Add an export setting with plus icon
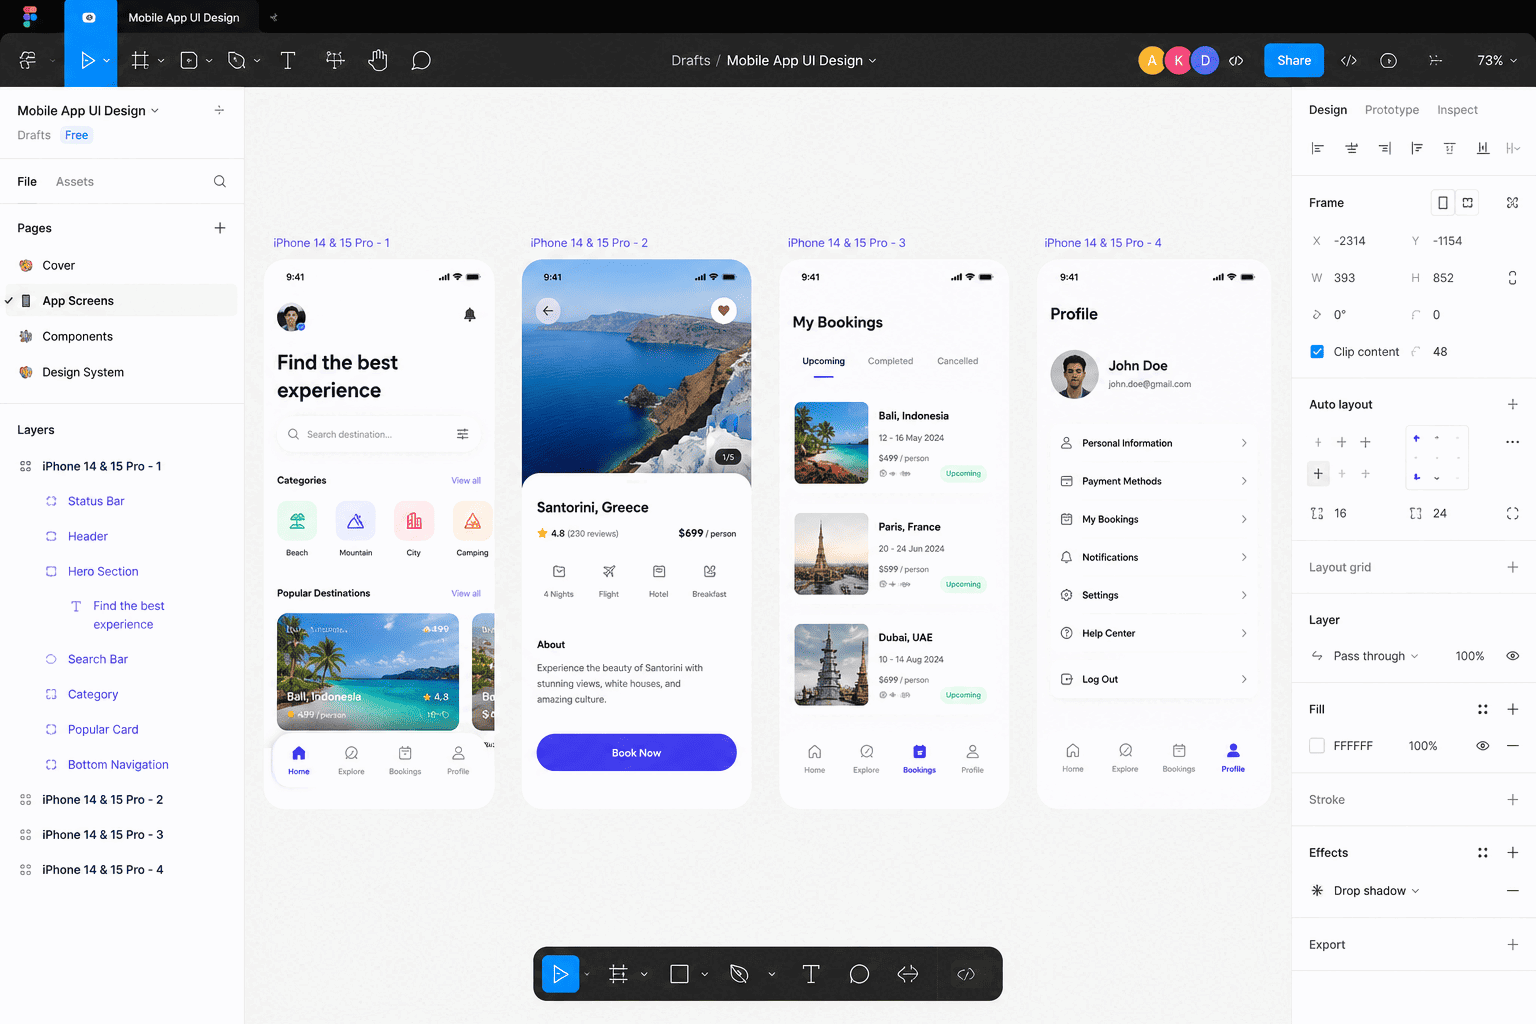The image size is (1536, 1024). tap(1512, 945)
